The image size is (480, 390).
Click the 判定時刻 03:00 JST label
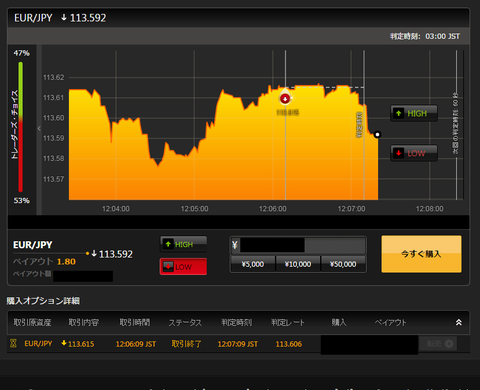[425, 36]
